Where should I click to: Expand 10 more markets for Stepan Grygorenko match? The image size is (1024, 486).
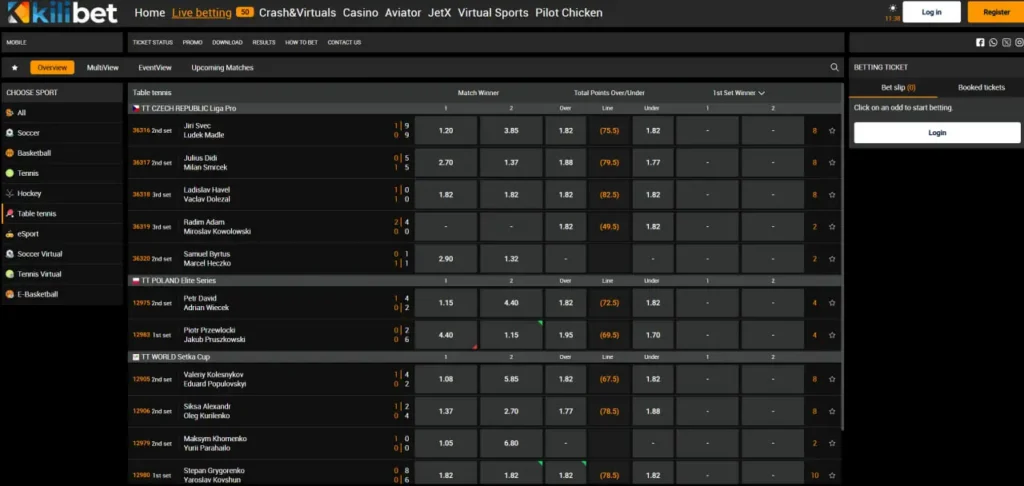pos(814,476)
